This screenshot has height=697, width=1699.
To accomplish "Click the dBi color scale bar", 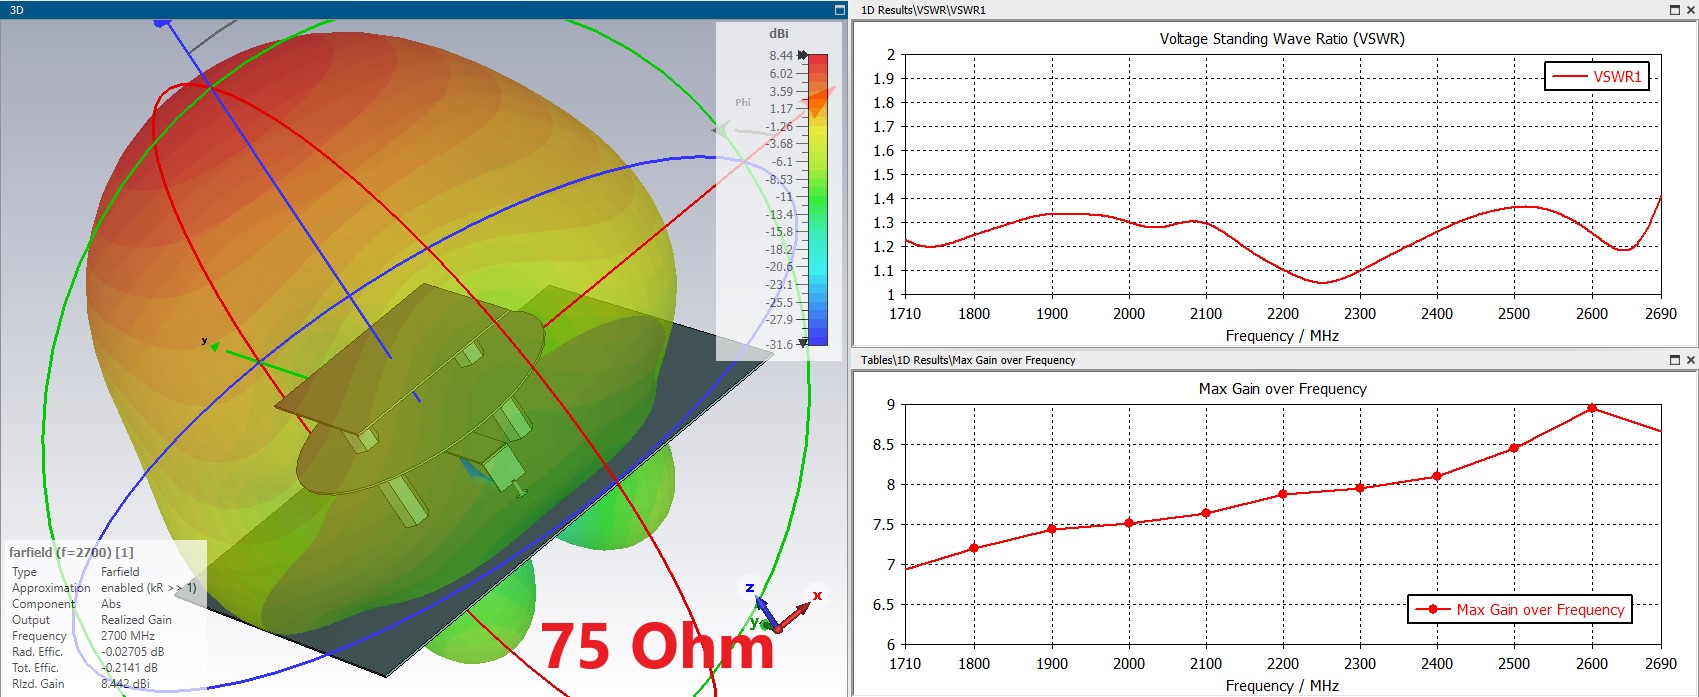I will [x=817, y=199].
